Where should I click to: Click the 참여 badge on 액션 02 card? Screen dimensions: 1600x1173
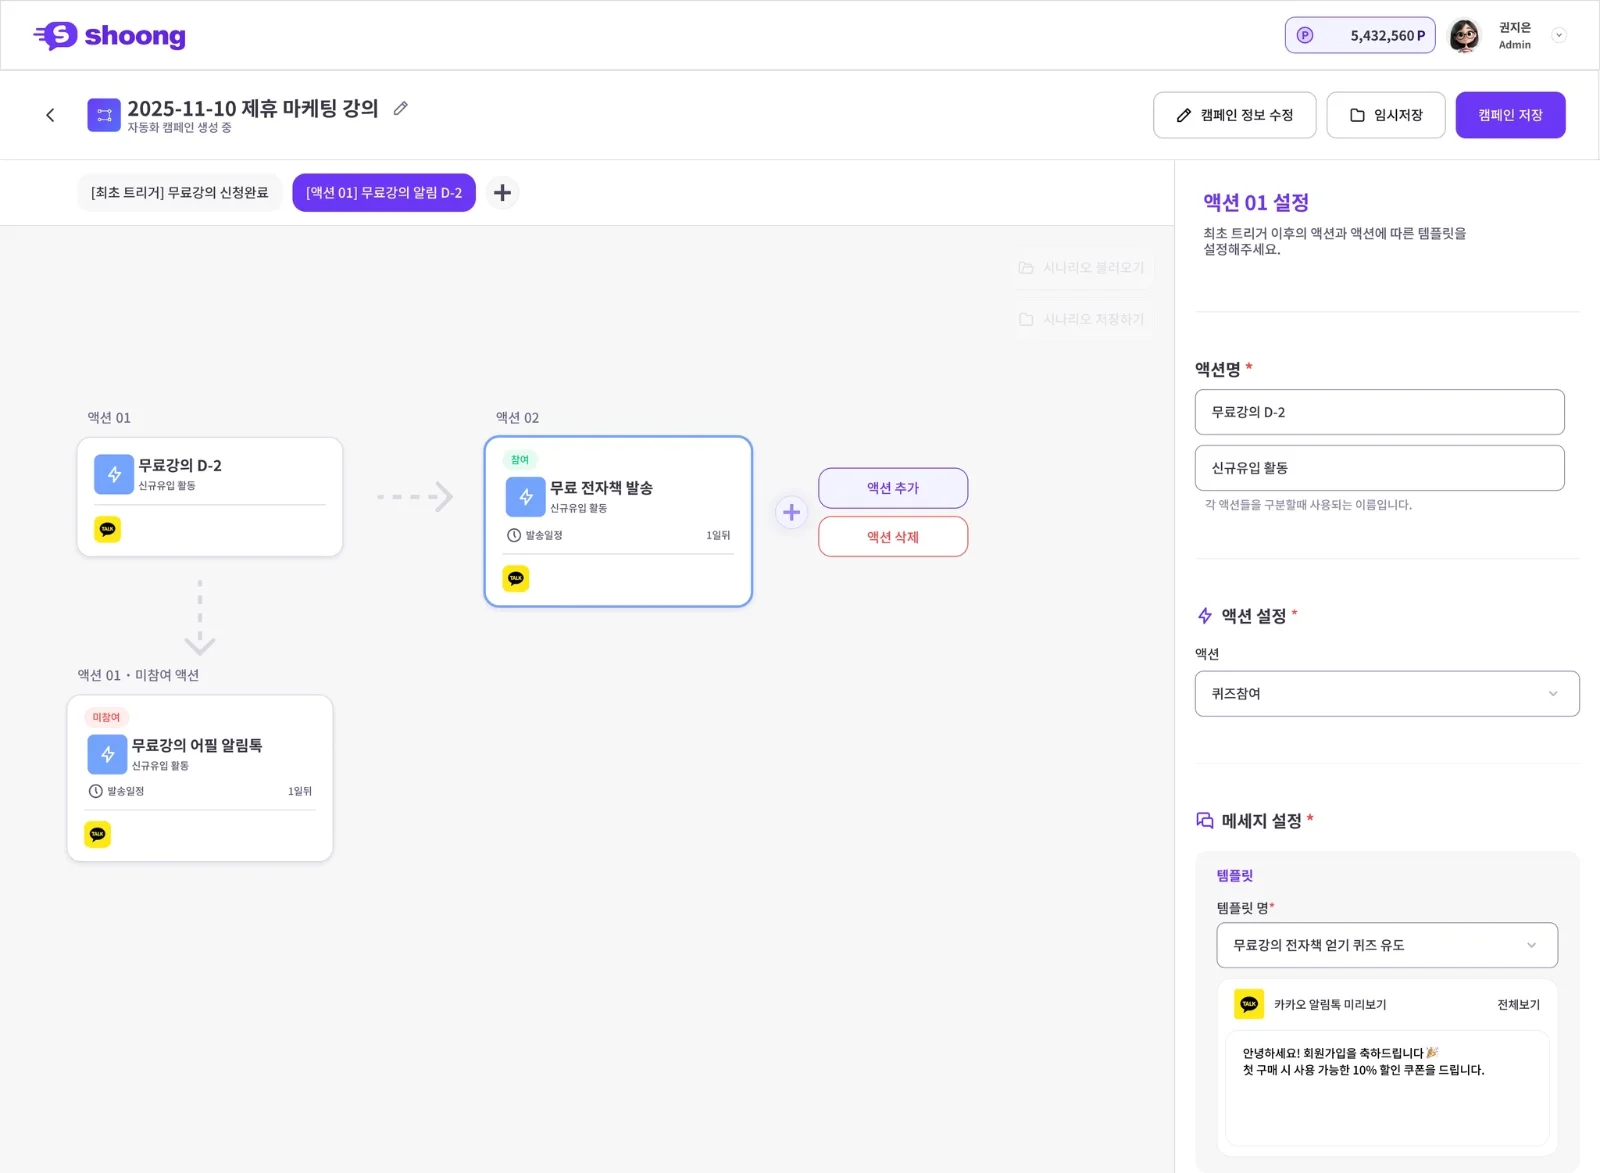(520, 460)
